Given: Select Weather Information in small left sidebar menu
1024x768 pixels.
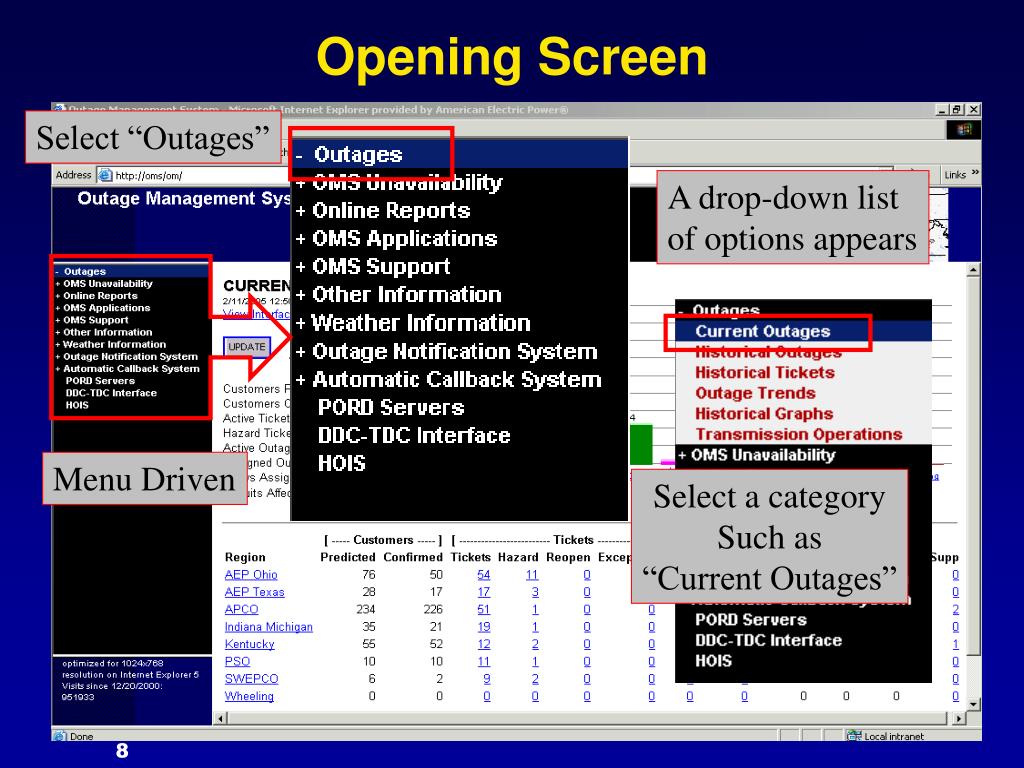Looking at the screenshot, I should 114,344.
